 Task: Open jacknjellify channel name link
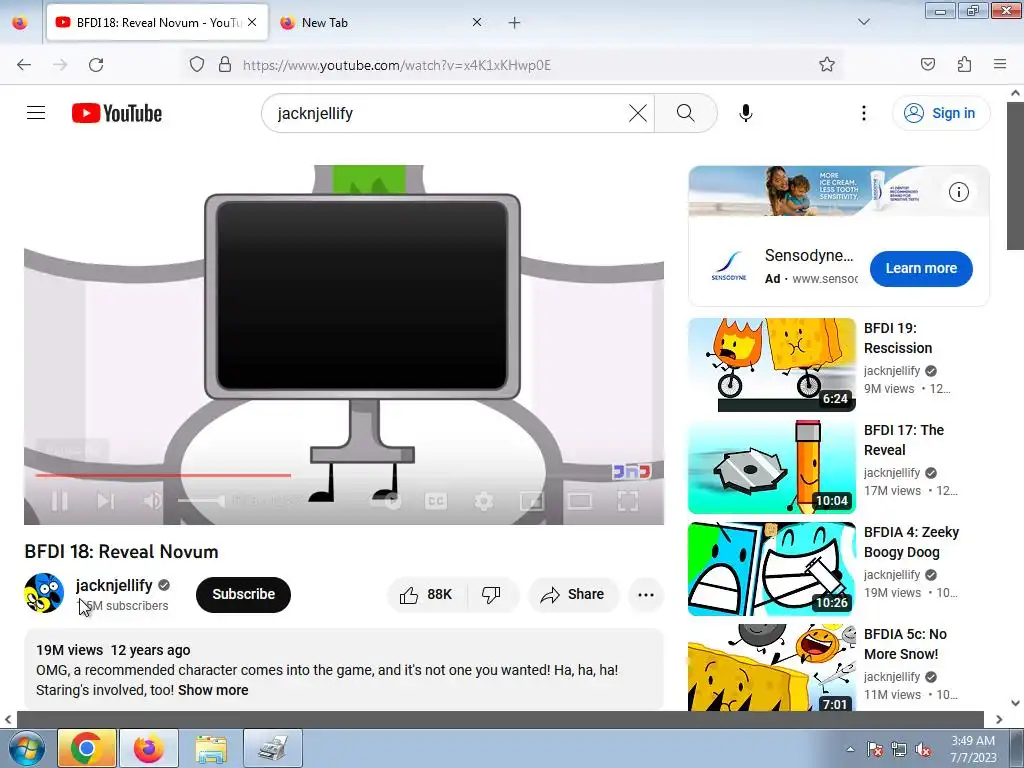[114, 585]
